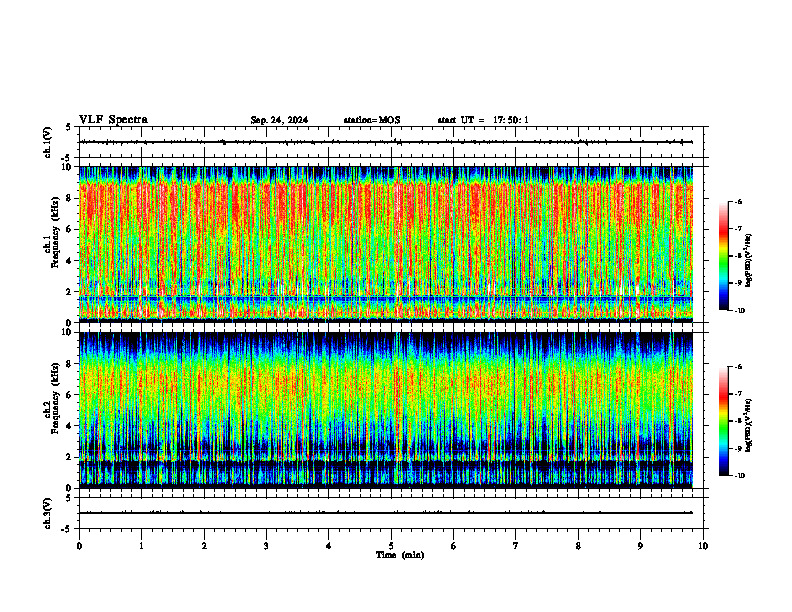Select the date text "Sep. 24, 2024"

[x=279, y=120]
